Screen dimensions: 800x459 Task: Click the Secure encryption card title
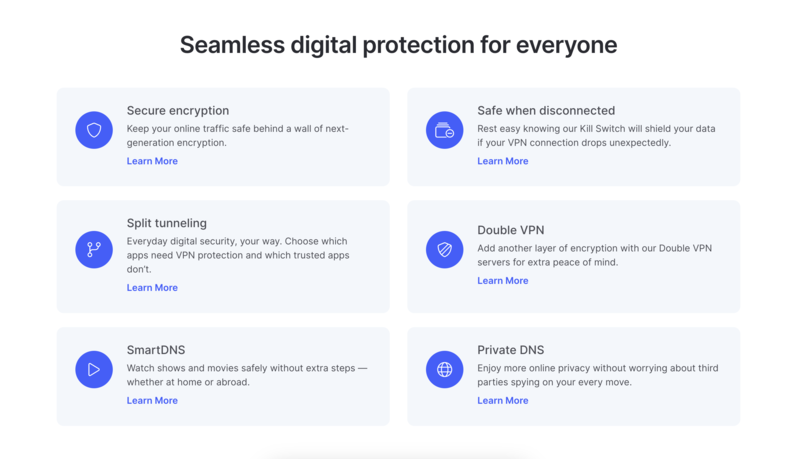click(x=178, y=111)
